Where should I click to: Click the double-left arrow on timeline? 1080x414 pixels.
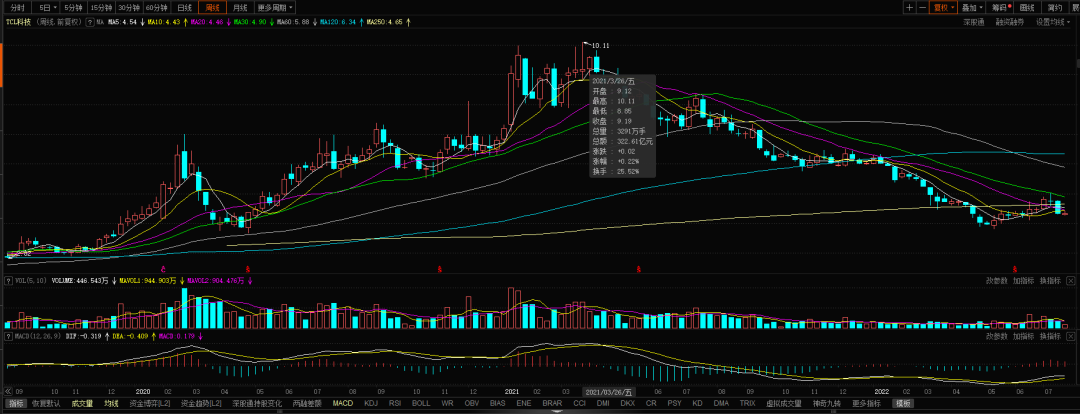10,391
